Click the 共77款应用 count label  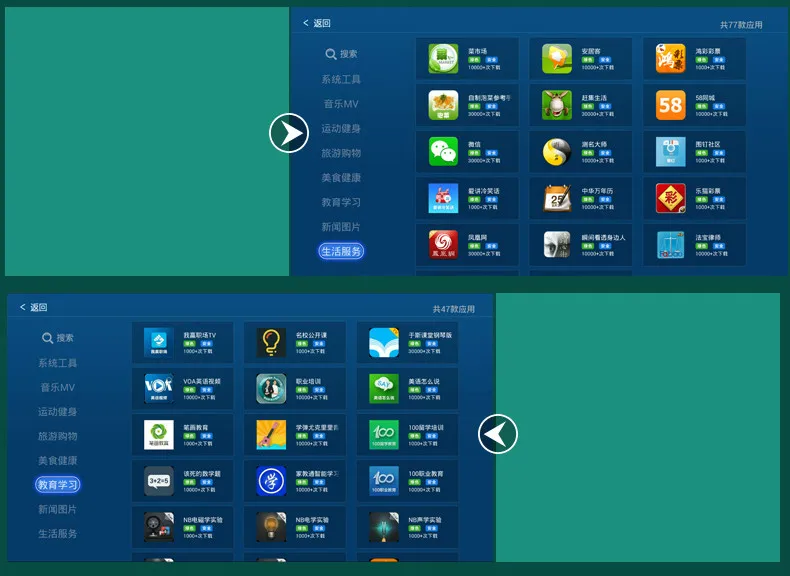tap(741, 25)
